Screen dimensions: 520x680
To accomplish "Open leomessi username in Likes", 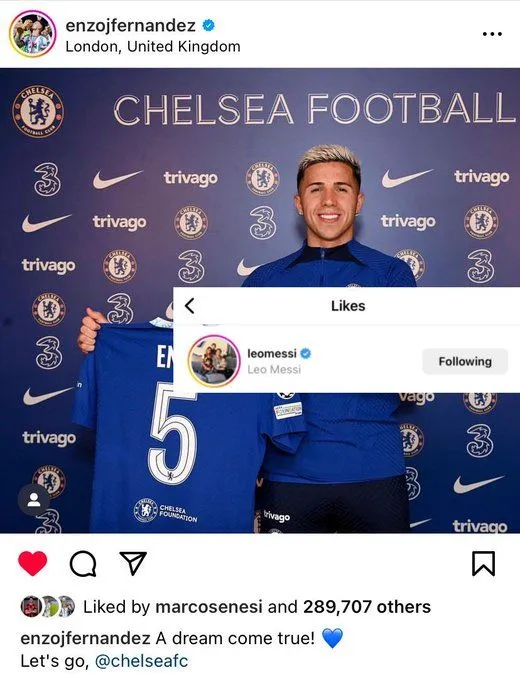I will click(272, 353).
